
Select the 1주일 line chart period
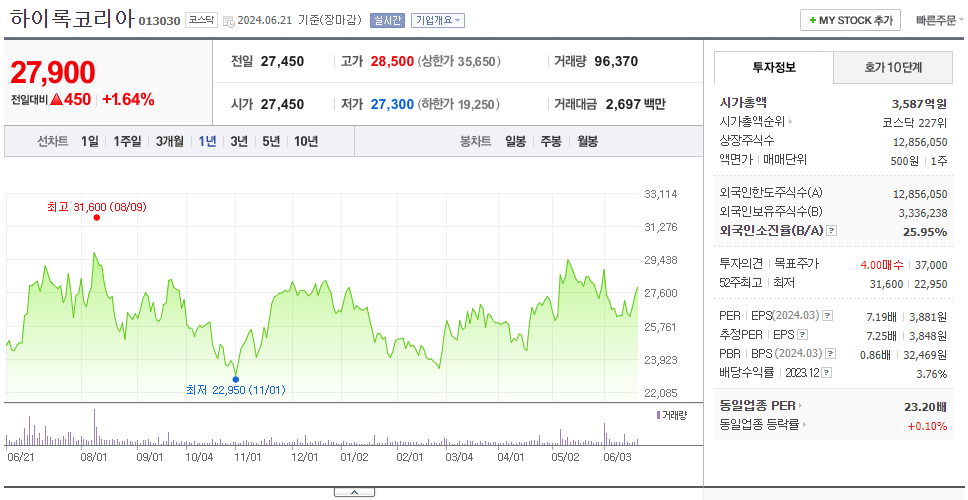[127, 141]
